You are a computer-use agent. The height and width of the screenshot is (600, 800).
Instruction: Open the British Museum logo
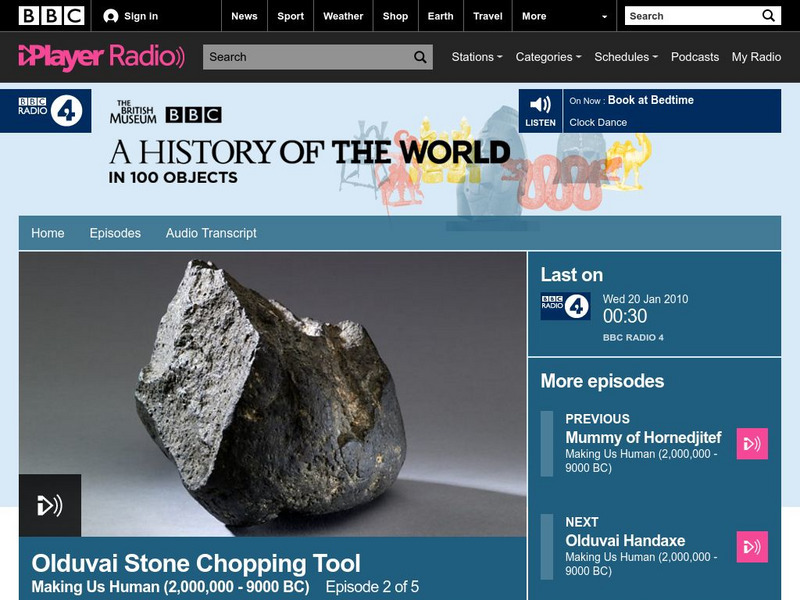(136, 112)
